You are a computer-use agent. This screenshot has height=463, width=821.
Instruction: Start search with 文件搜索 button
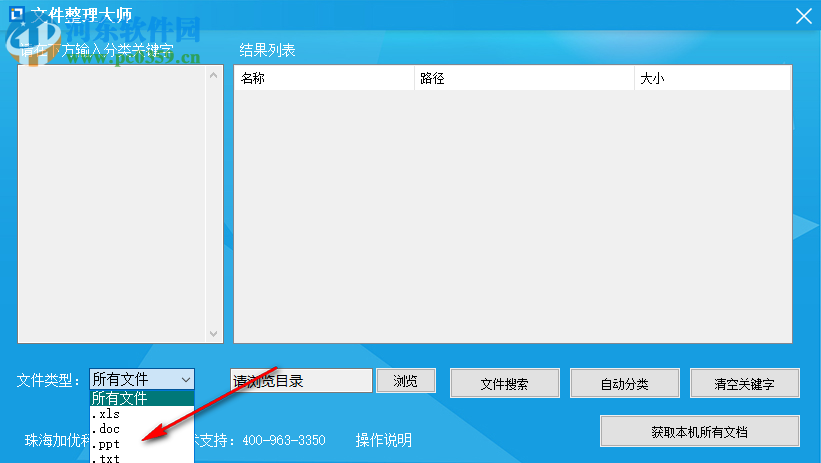pos(505,383)
